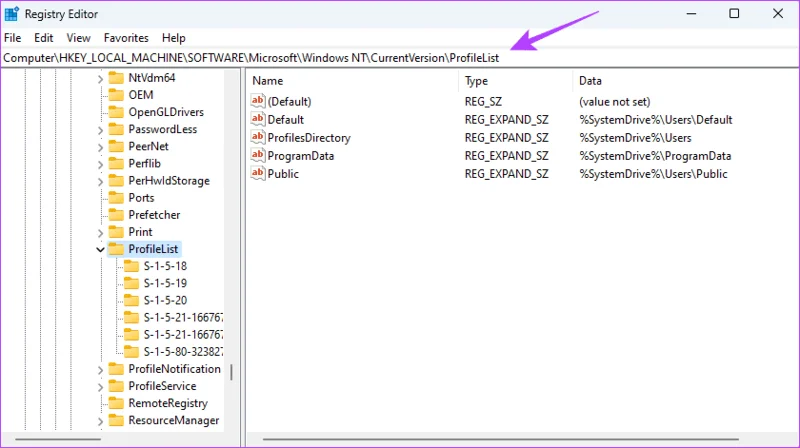Click the %SystemDrive%\Users\Public data cell
The image size is (800, 448).
(x=653, y=174)
